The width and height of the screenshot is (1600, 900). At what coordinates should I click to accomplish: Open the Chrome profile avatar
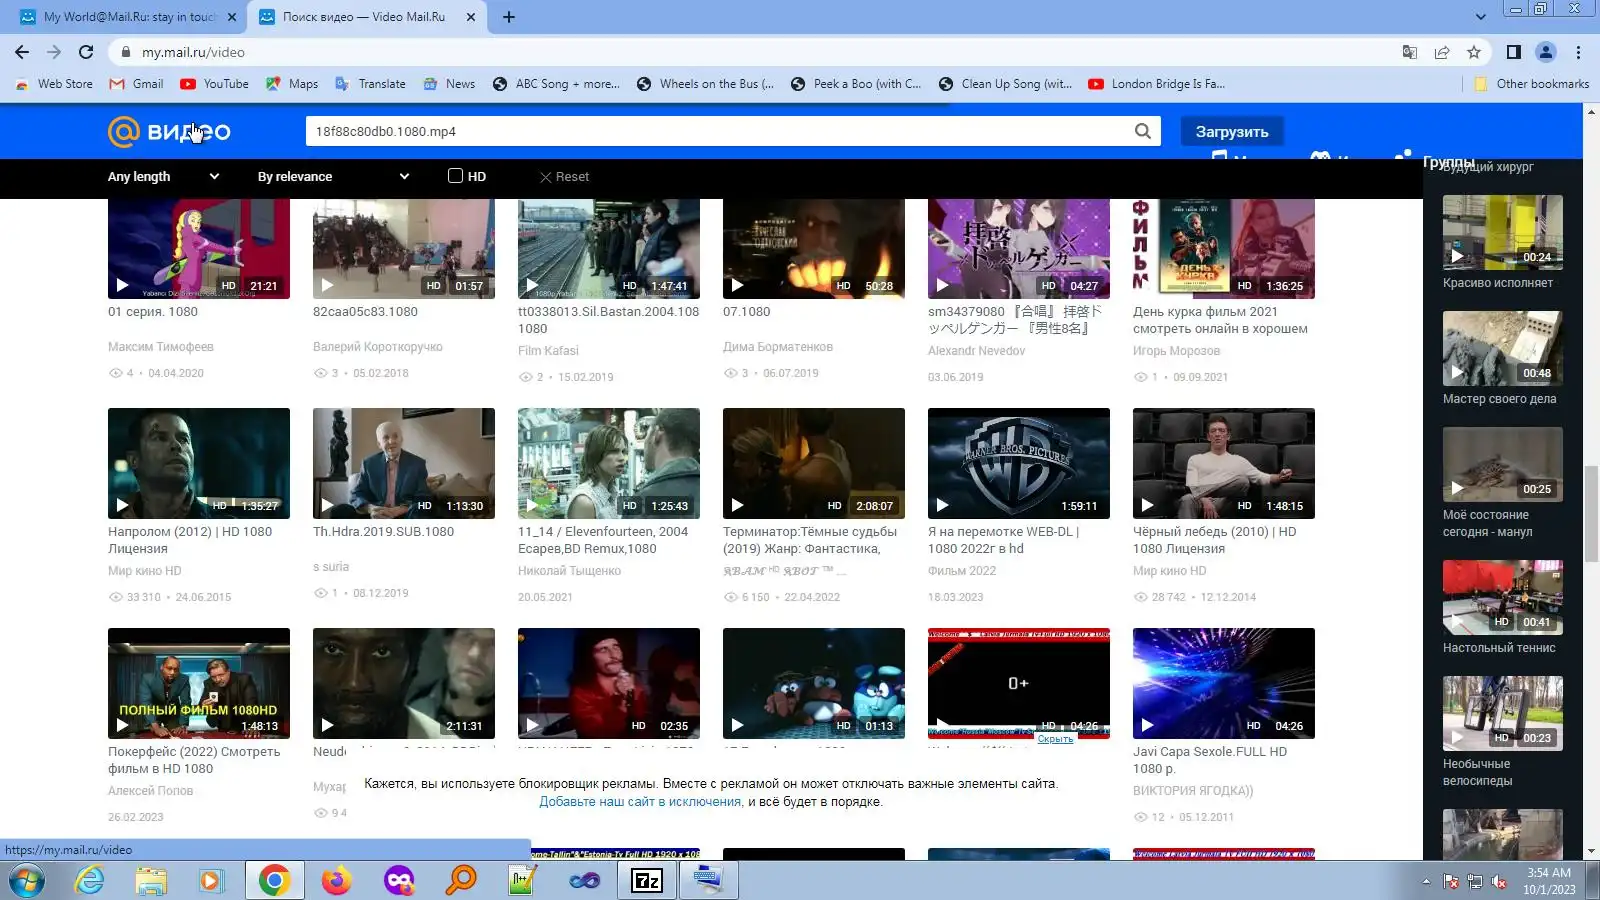tap(1546, 52)
